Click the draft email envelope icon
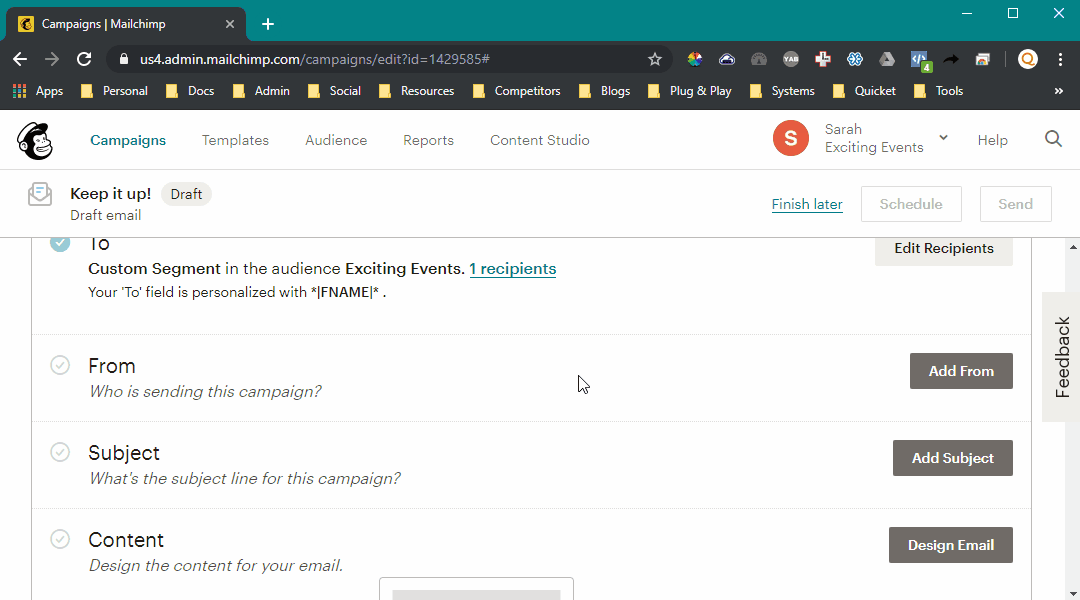 [40, 194]
